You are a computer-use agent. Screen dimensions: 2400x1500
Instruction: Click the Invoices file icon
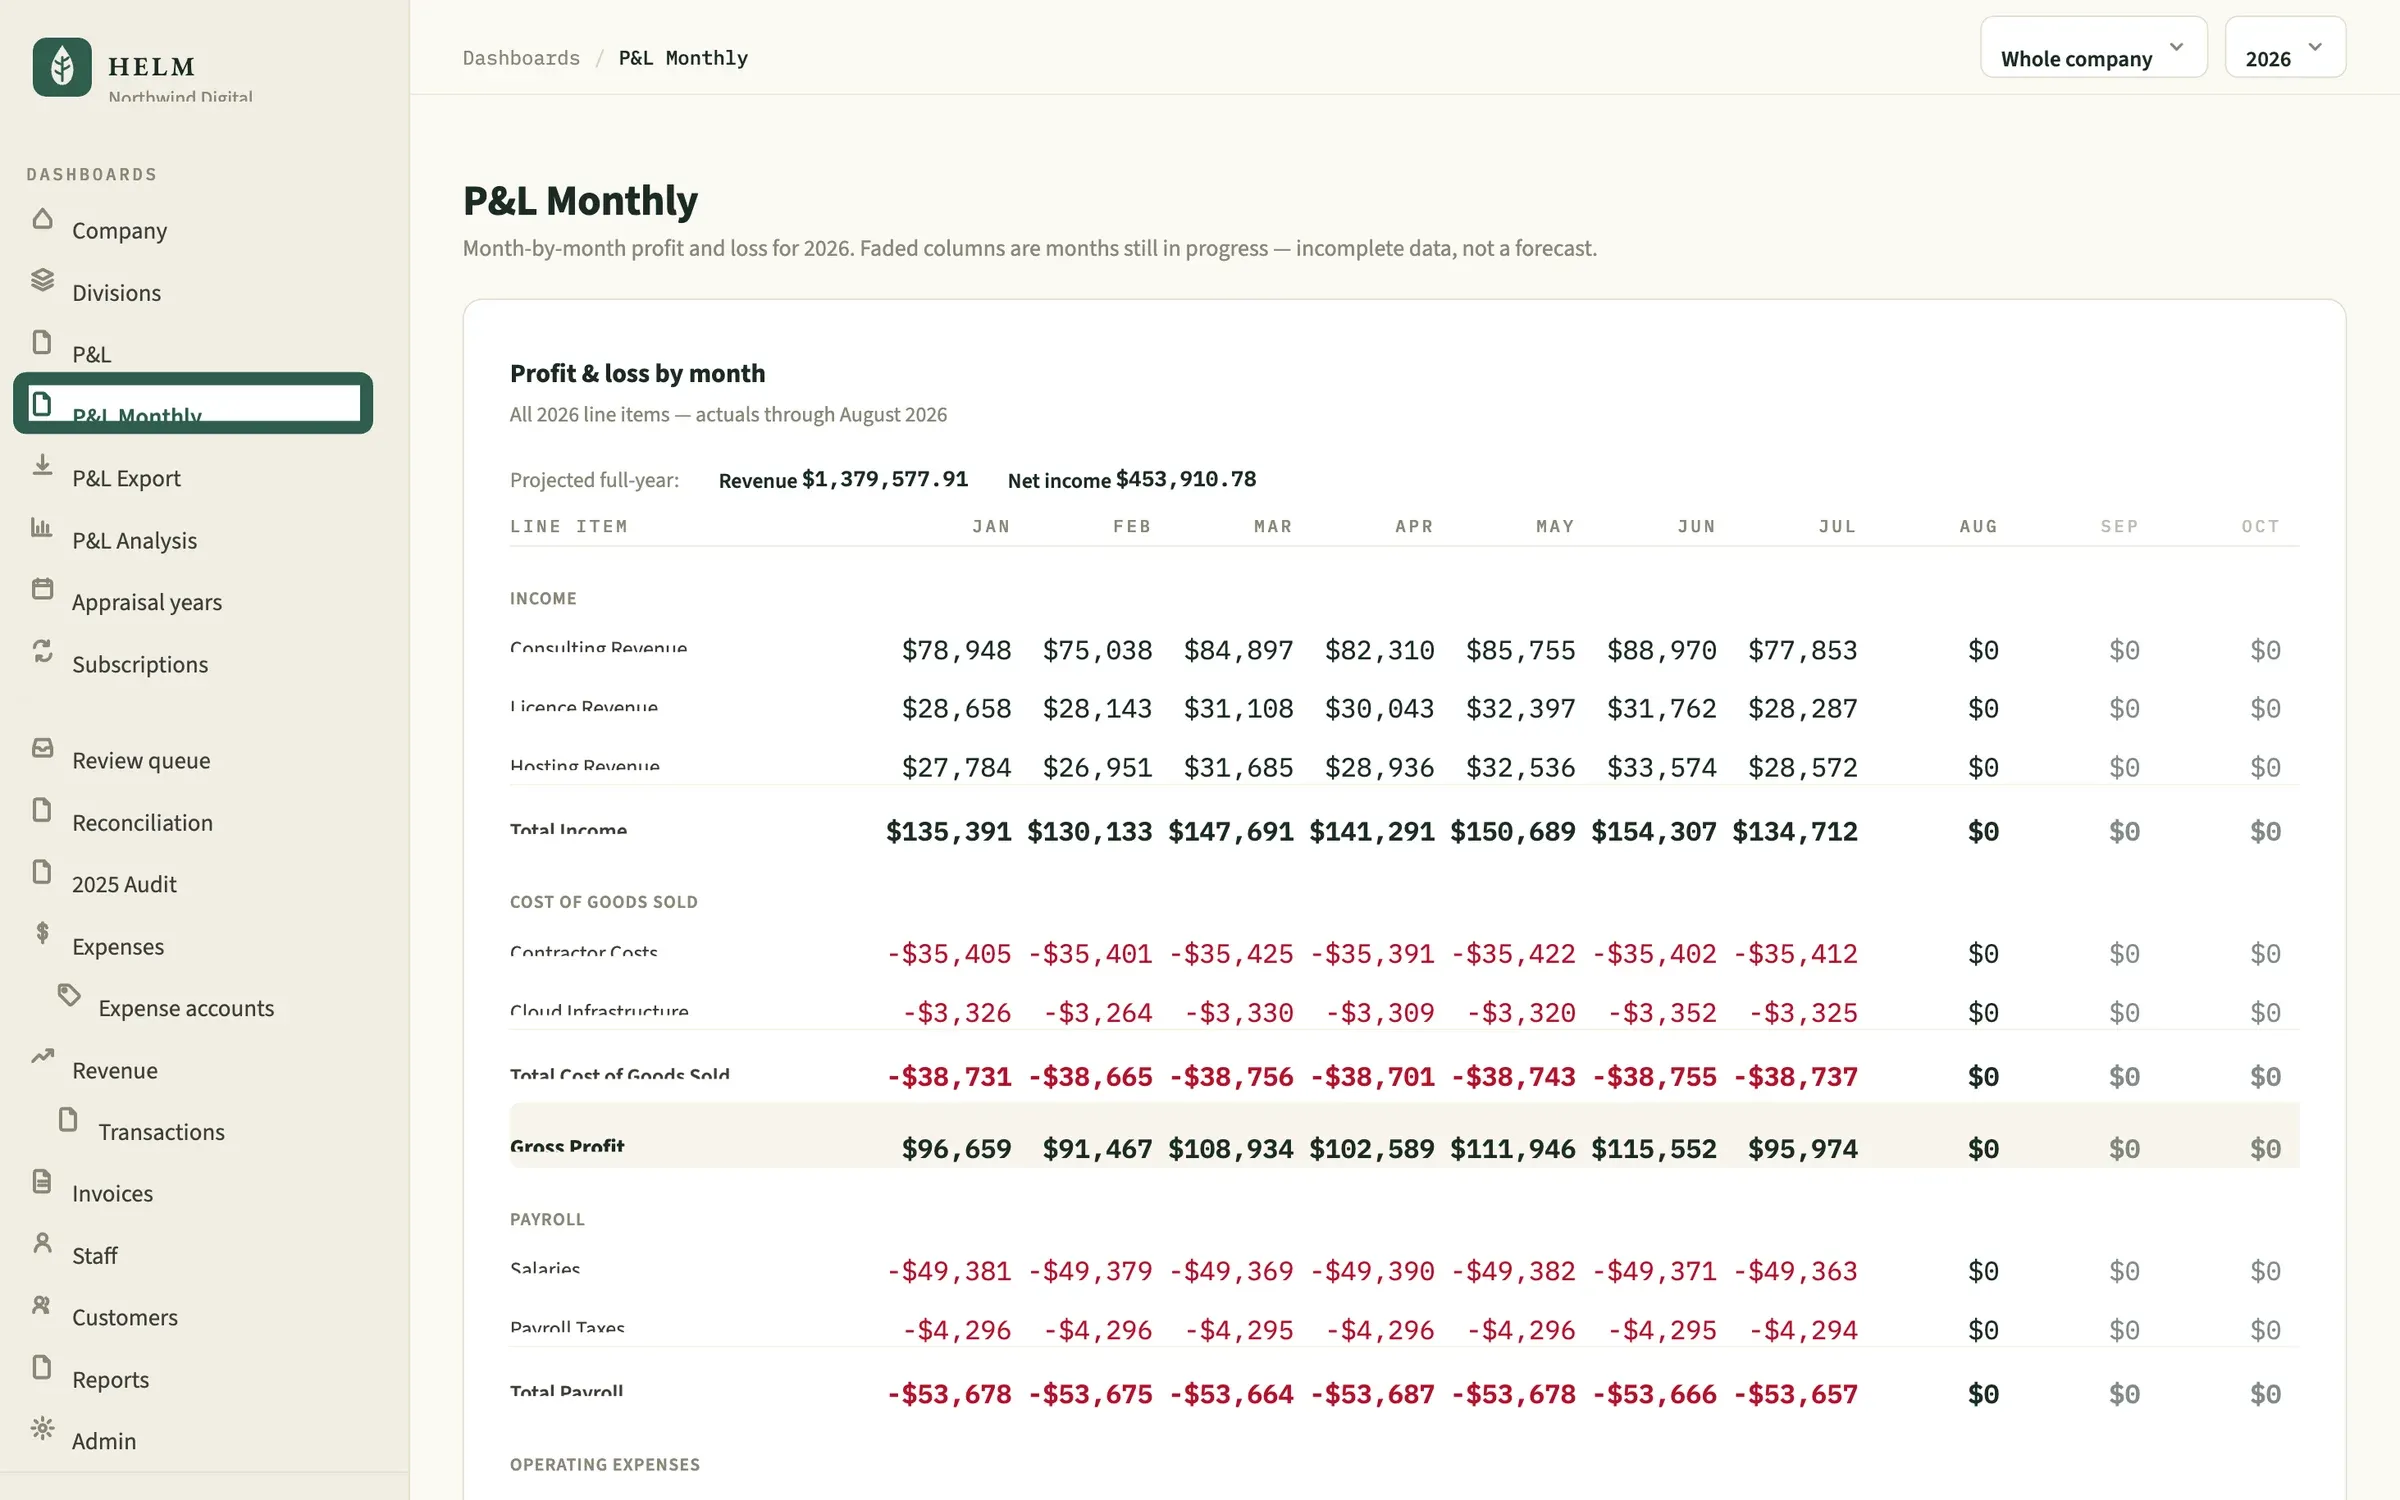click(42, 1181)
